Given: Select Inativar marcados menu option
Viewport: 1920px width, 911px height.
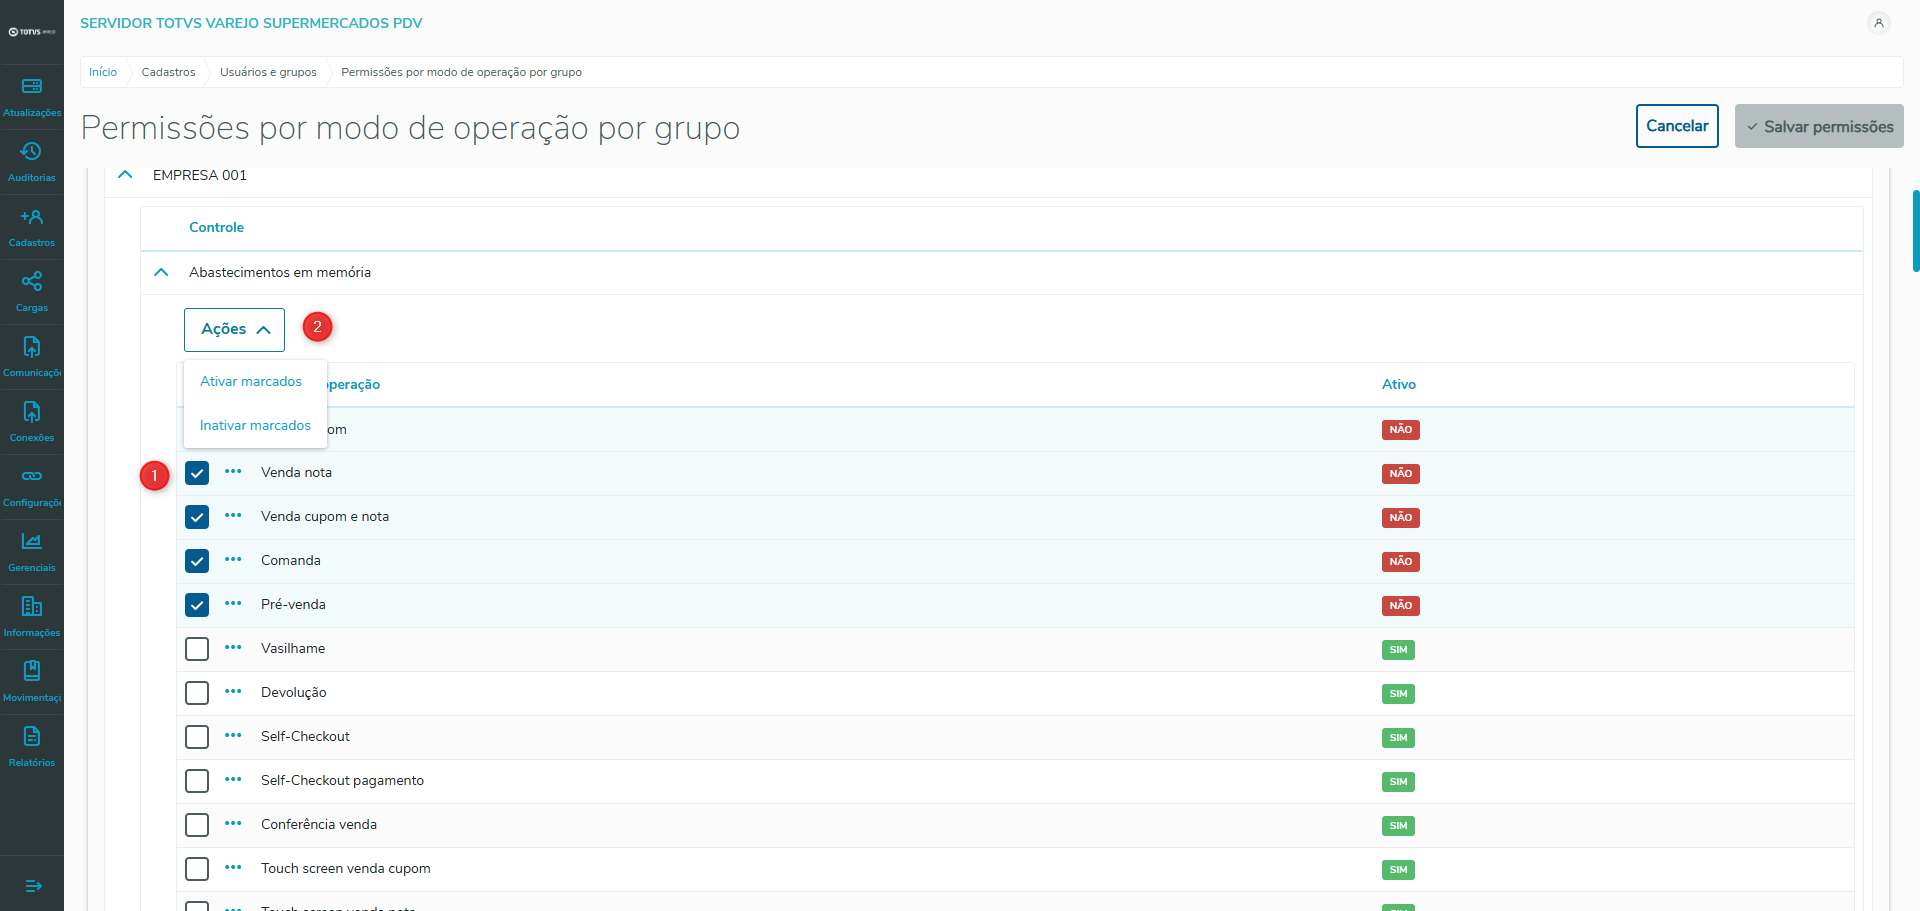Looking at the screenshot, I should (255, 426).
